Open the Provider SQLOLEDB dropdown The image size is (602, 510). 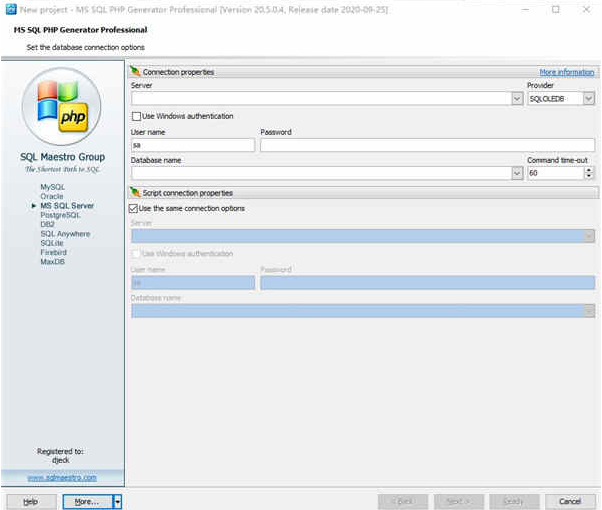coord(588,99)
